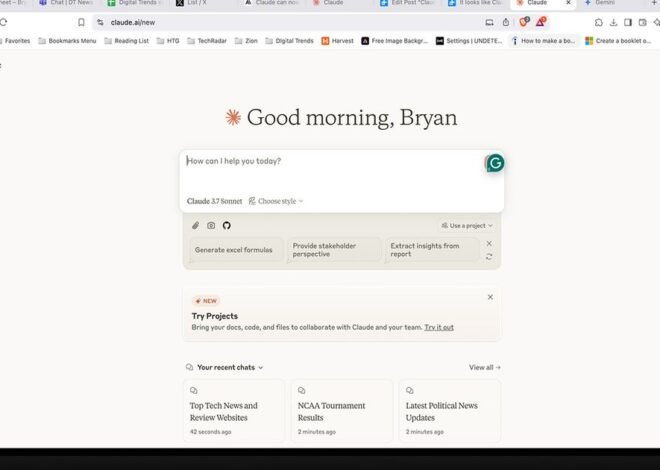Open the Zion bookmarks folder
Image resolution: width=660 pixels, height=470 pixels.
pyautogui.click(x=246, y=41)
